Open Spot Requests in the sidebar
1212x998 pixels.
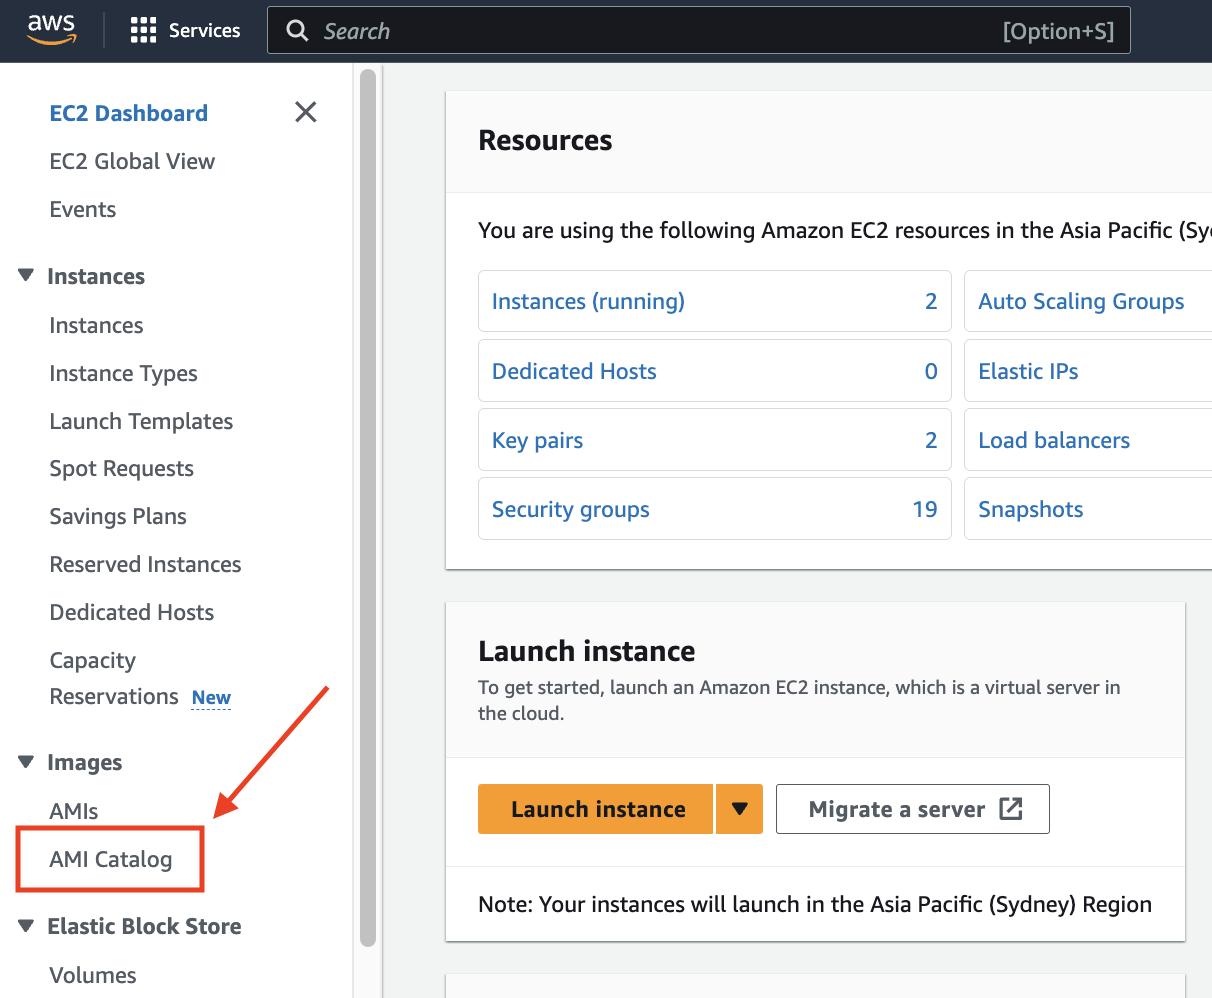coord(121,468)
